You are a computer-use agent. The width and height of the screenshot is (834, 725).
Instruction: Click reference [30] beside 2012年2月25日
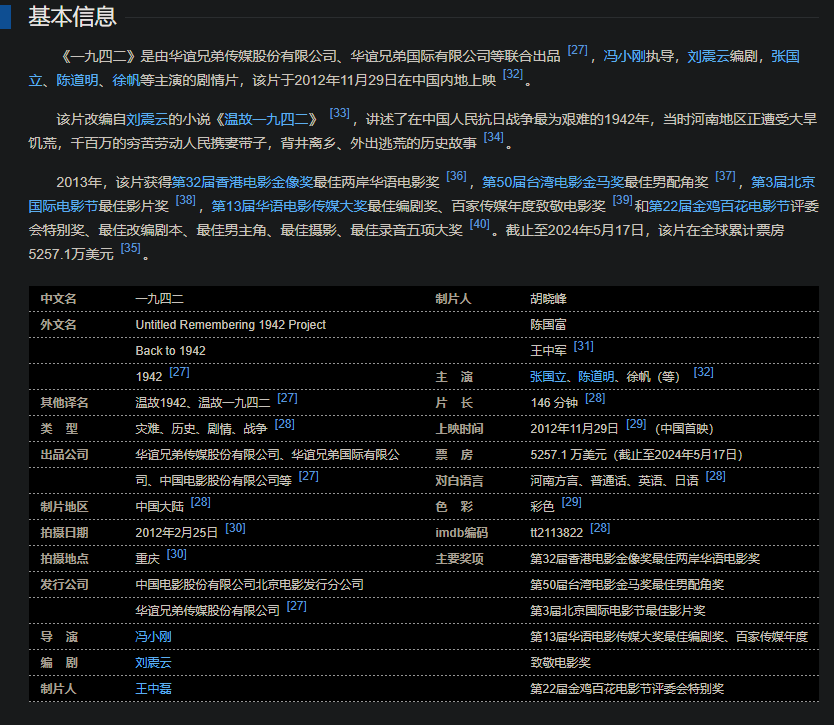point(235,527)
